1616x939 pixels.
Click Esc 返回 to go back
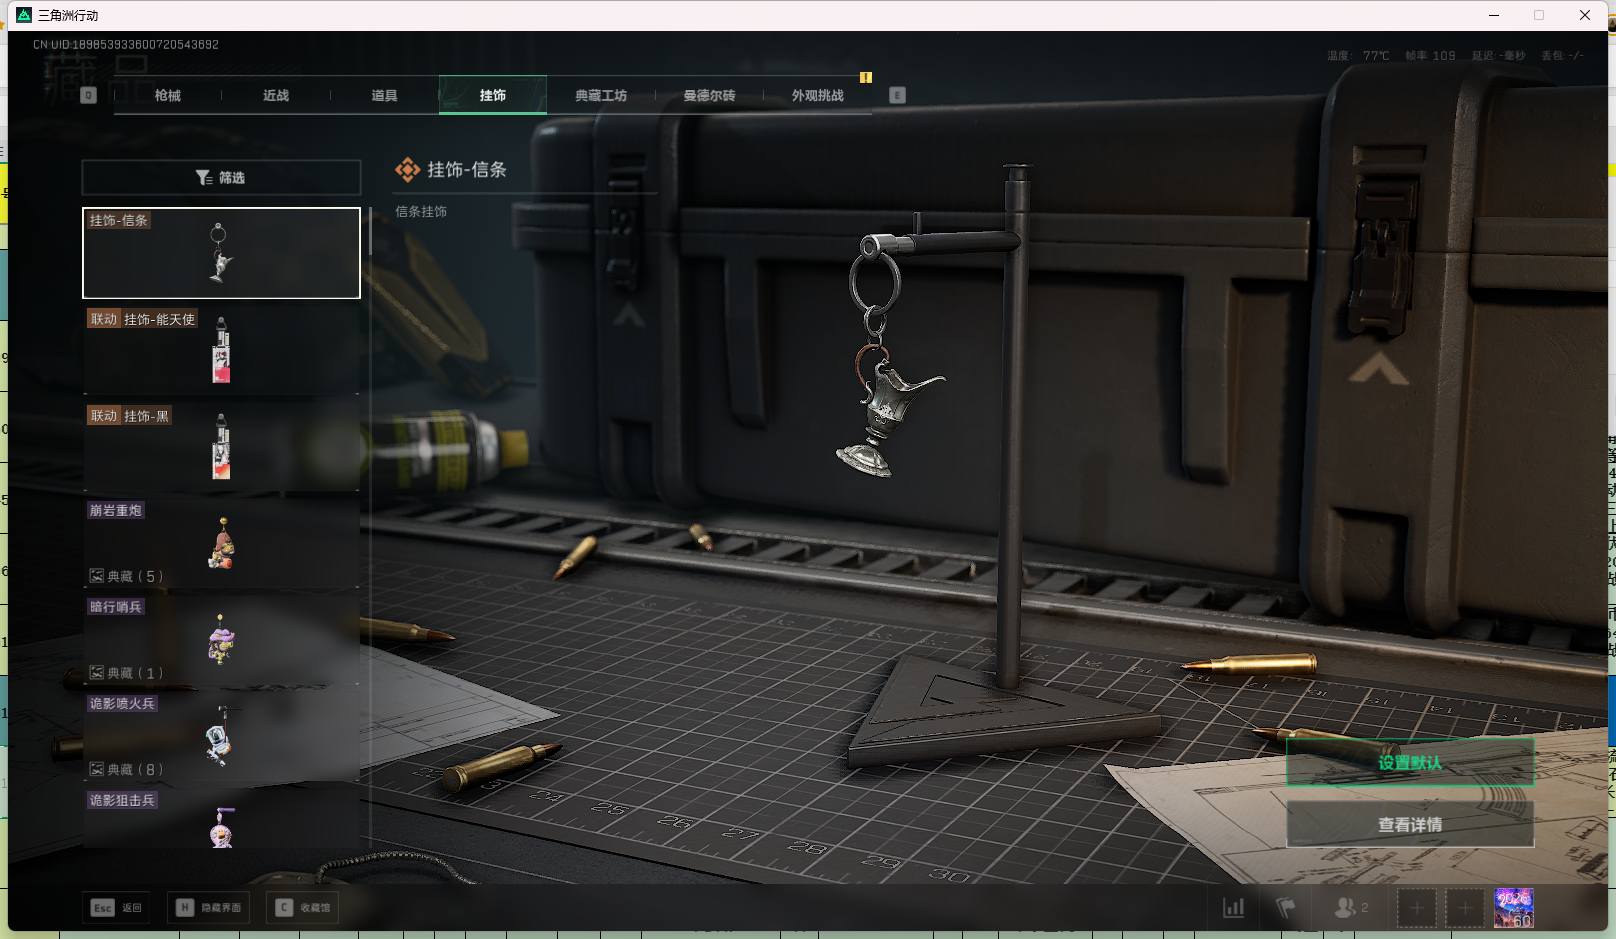(x=117, y=907)
